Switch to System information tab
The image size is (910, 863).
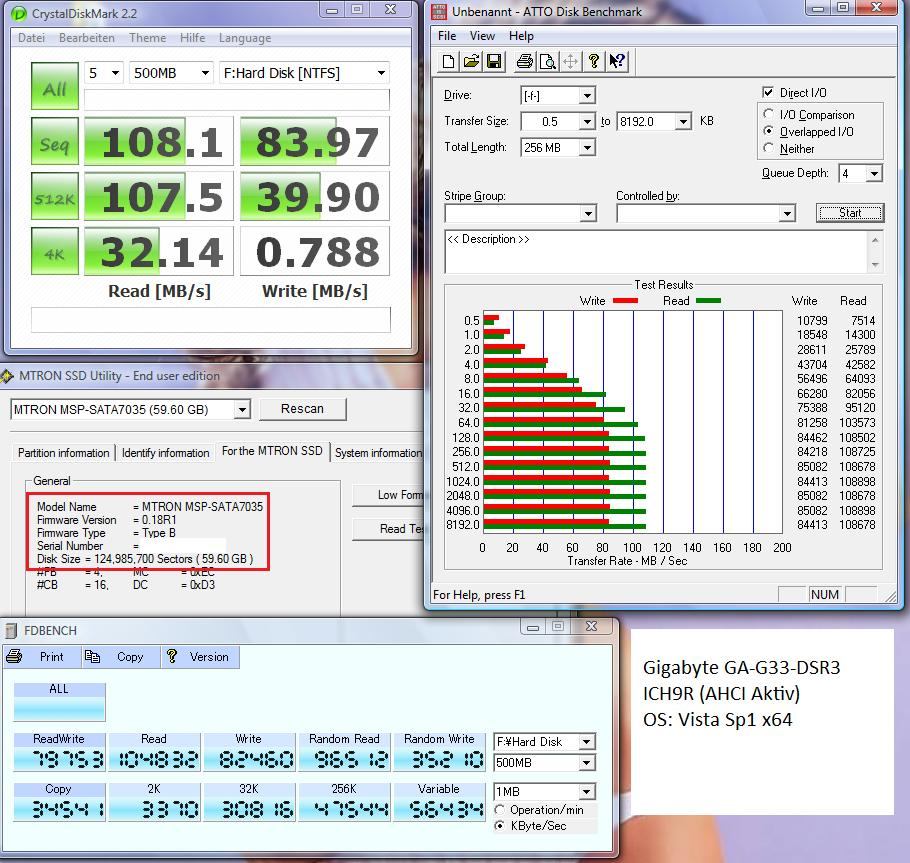click(378, 453)
